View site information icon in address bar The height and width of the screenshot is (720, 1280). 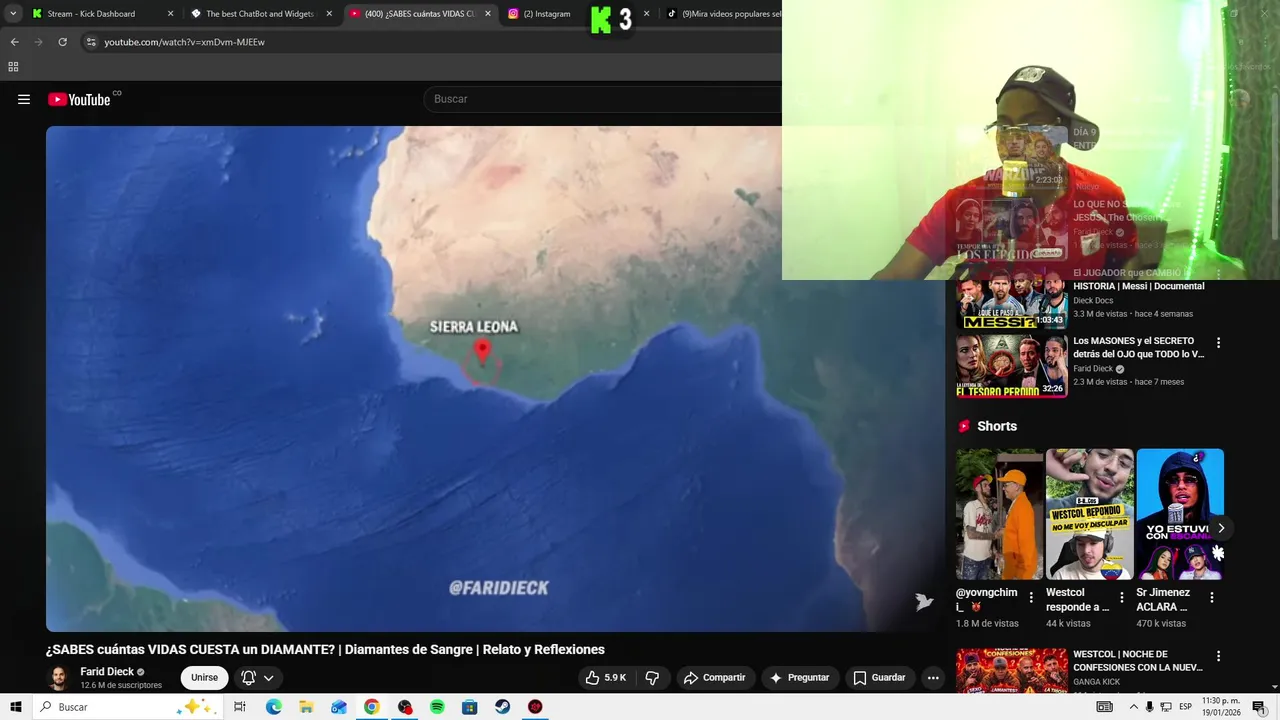(x=90, y=42)
